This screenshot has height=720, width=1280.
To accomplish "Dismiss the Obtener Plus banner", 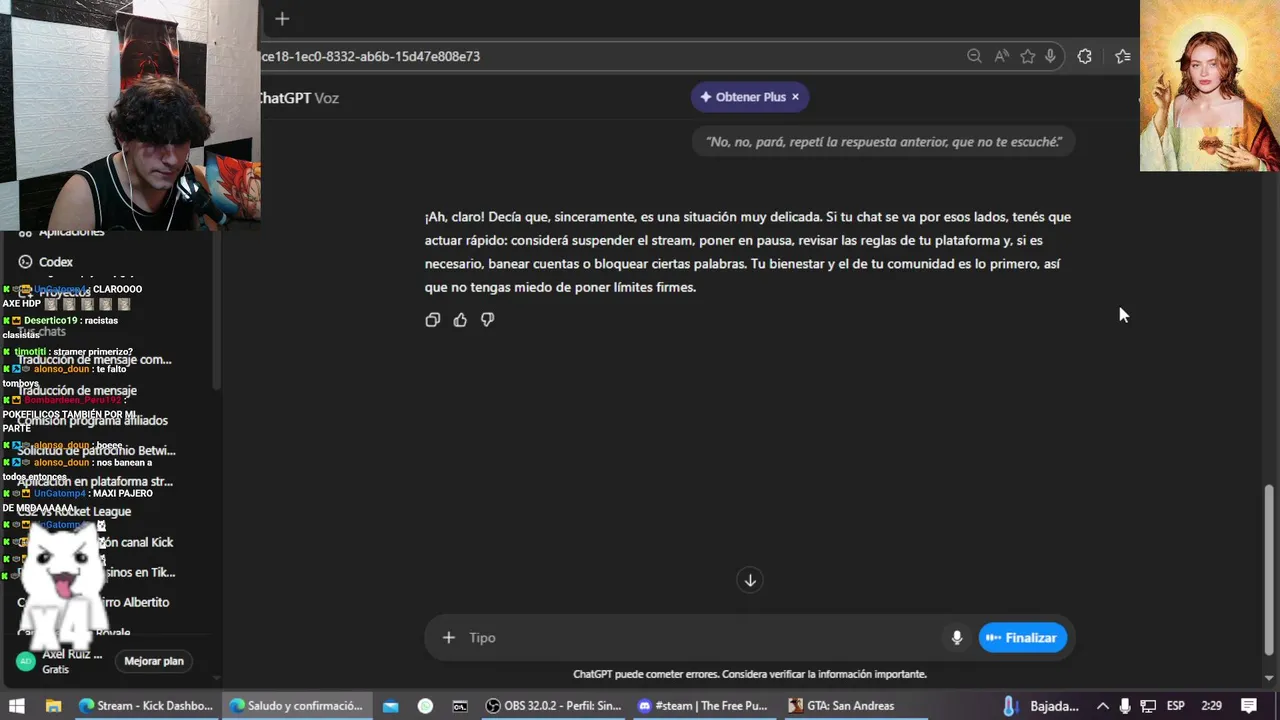I will 795,97.
